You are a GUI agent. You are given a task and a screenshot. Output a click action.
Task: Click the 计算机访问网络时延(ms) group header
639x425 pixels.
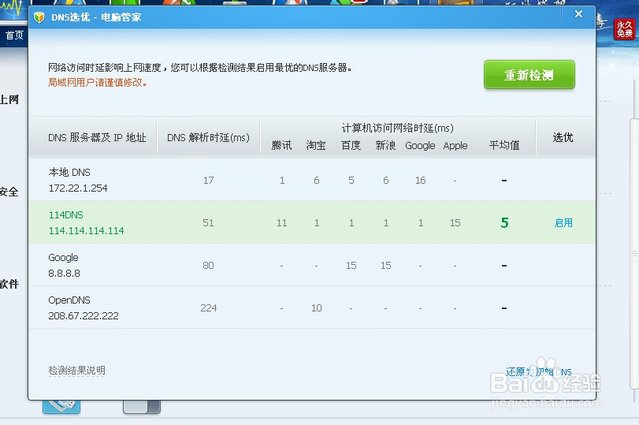pos(397,128)
